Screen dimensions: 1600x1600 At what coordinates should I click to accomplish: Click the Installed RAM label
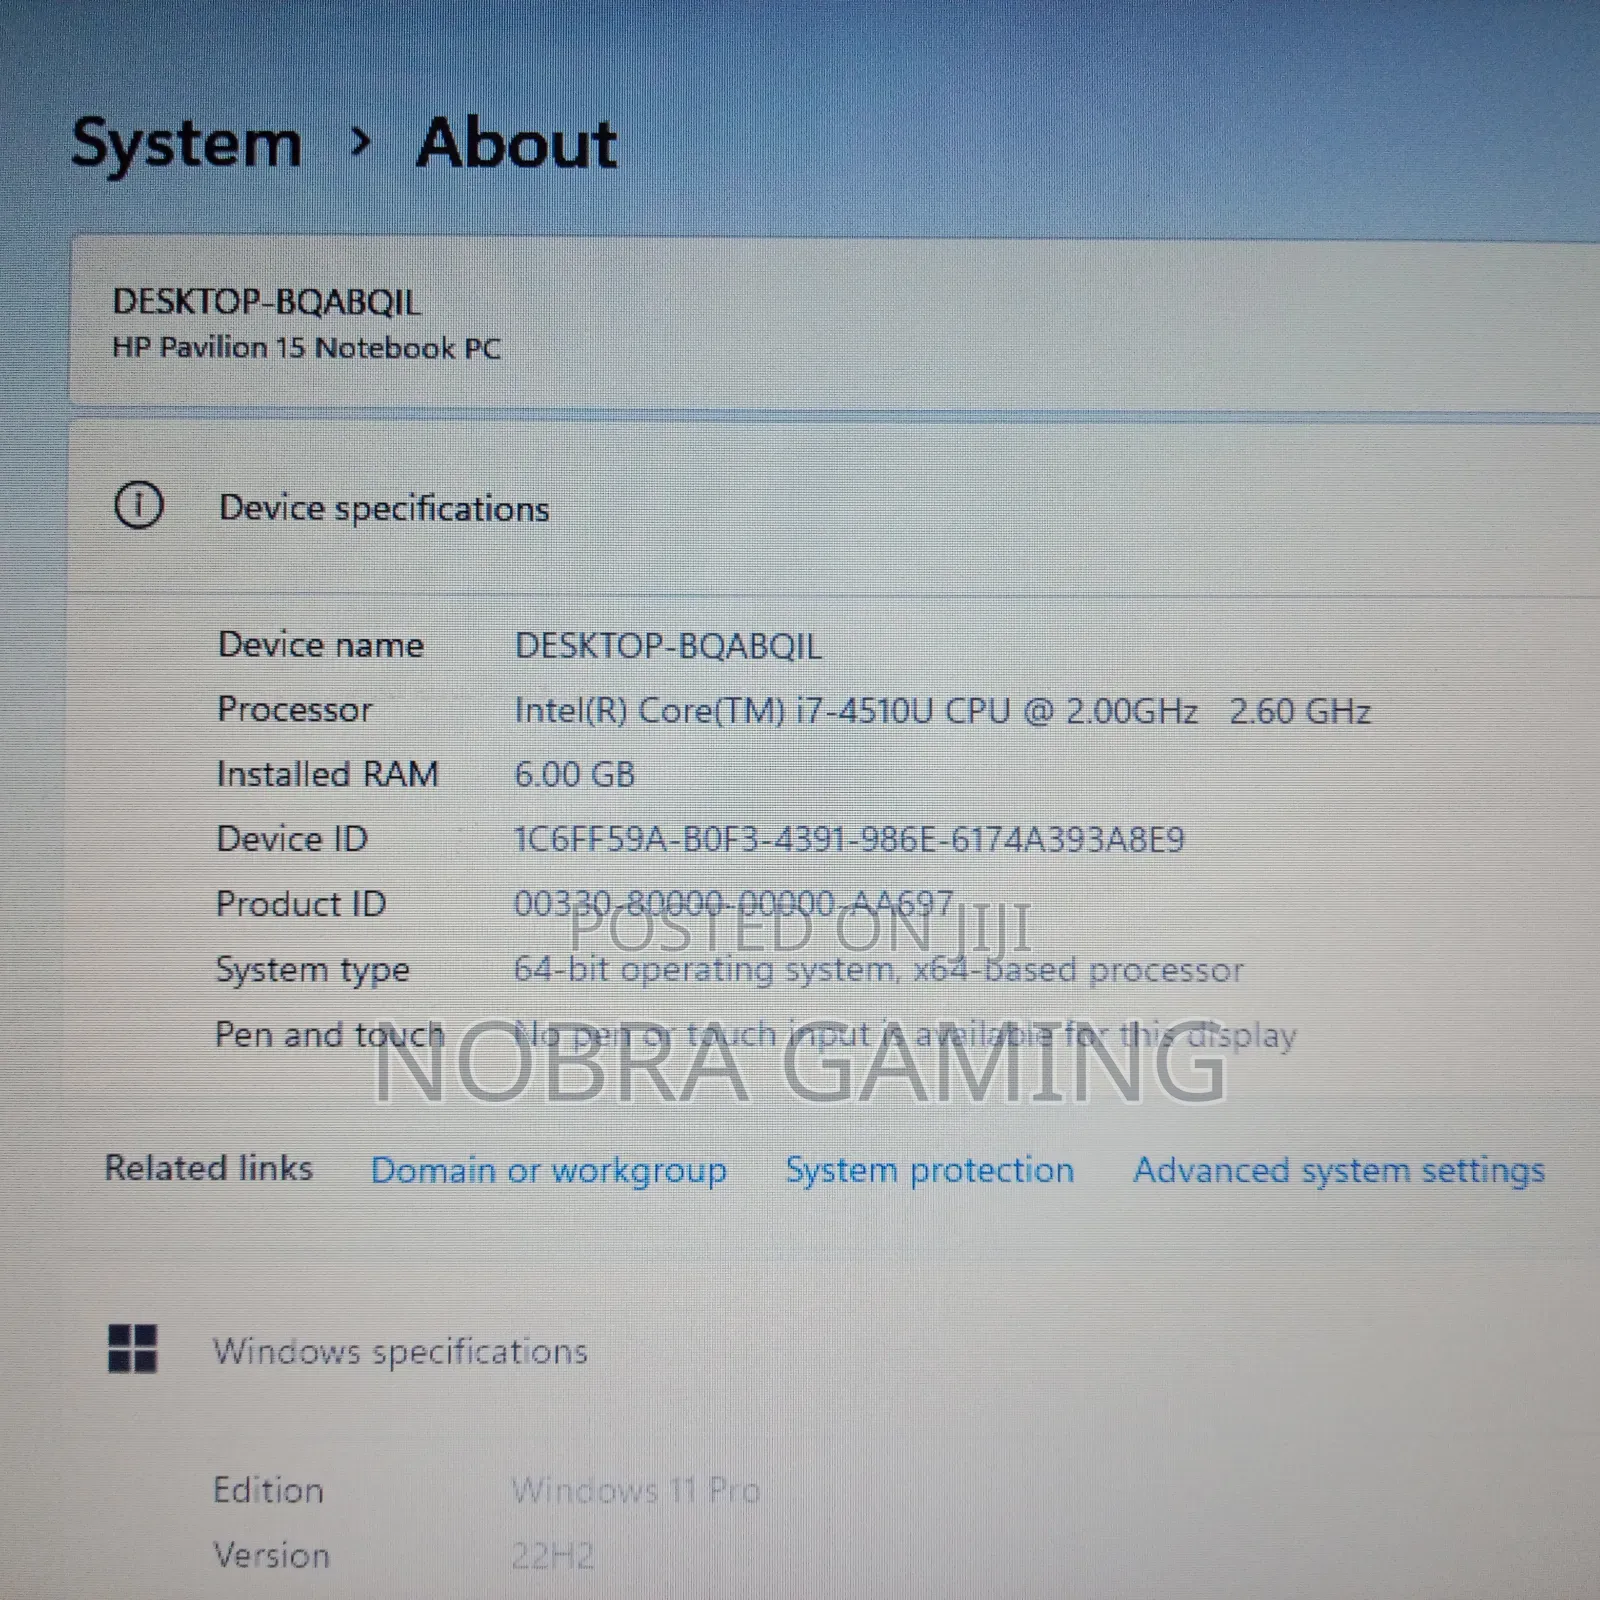[327, 774]
